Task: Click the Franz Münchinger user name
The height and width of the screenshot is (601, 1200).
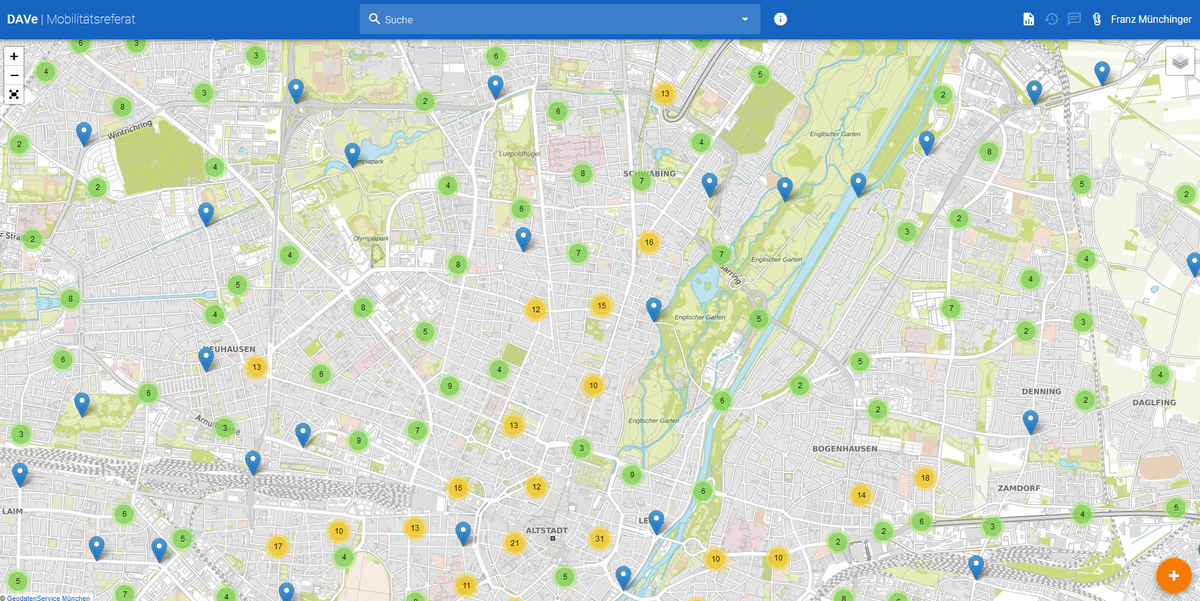Action: 1150,19
